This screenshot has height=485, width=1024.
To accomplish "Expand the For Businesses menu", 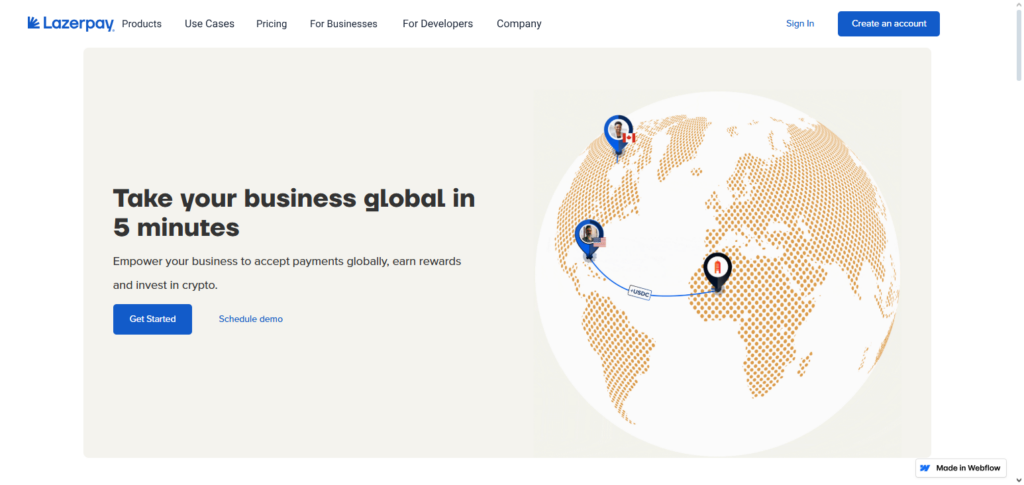I will [343, 24].
